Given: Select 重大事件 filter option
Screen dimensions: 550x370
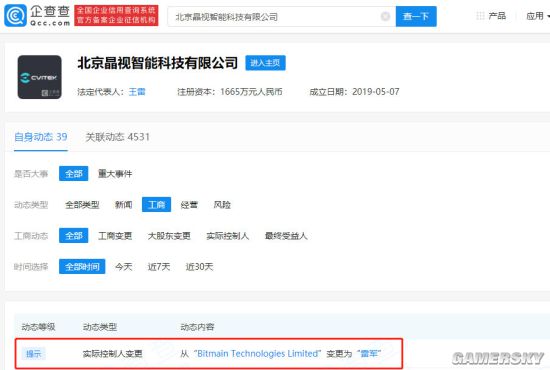Looking at the screenshot, I should coord(115,174).
